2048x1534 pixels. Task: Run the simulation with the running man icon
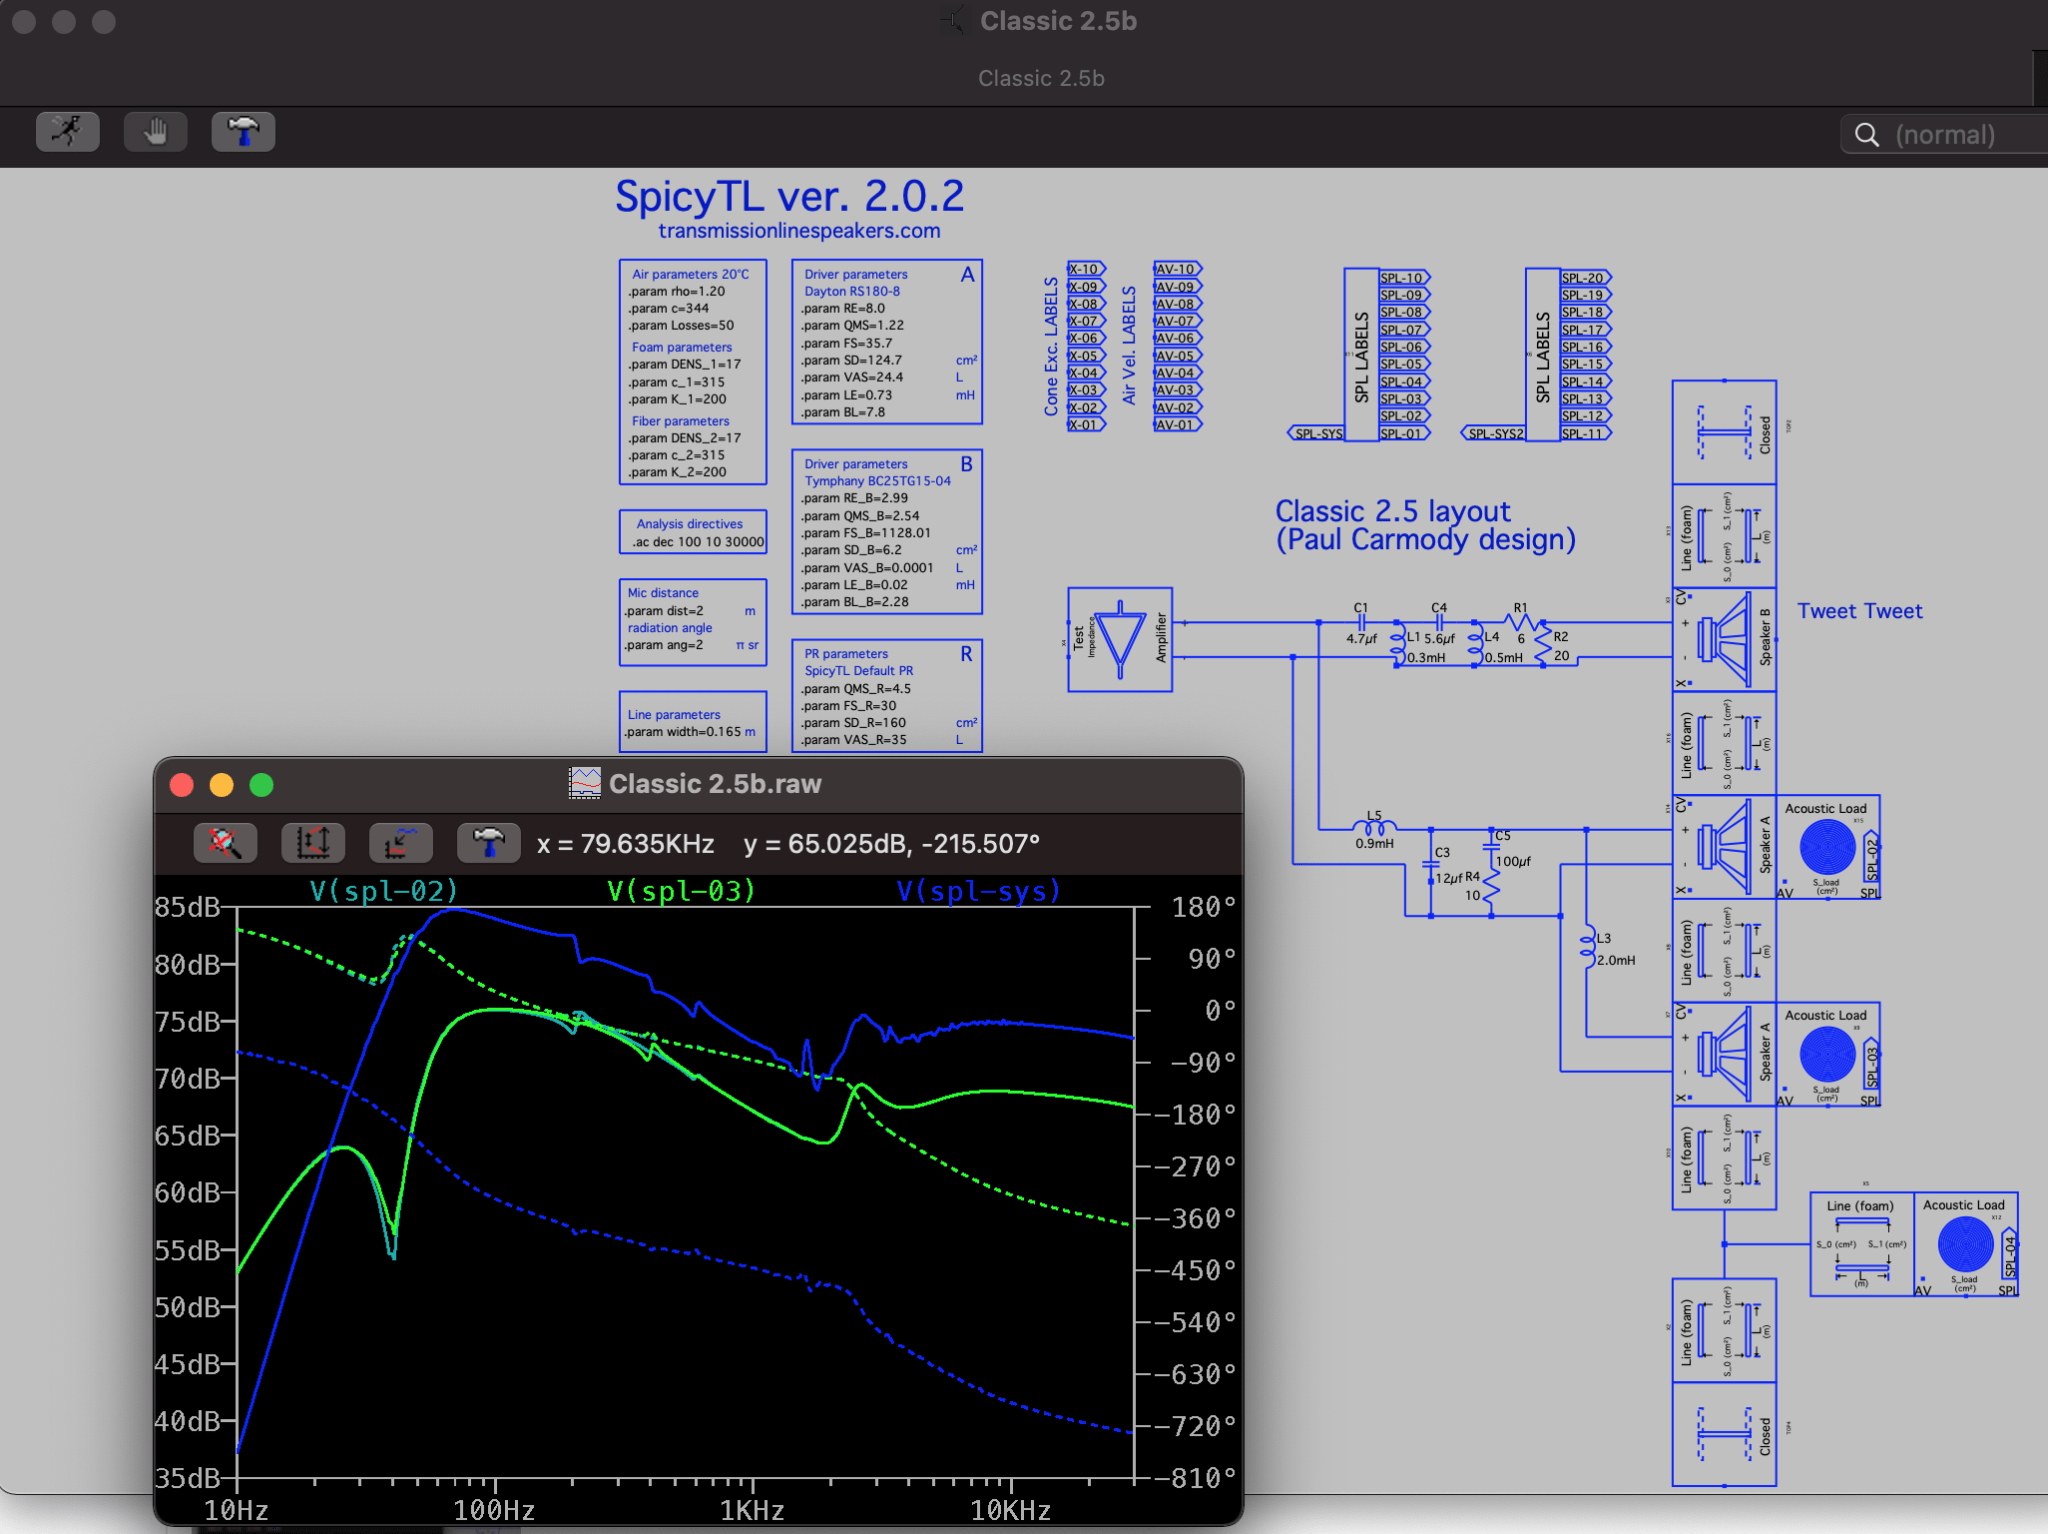pyautogui.click(x=68, y=132)
